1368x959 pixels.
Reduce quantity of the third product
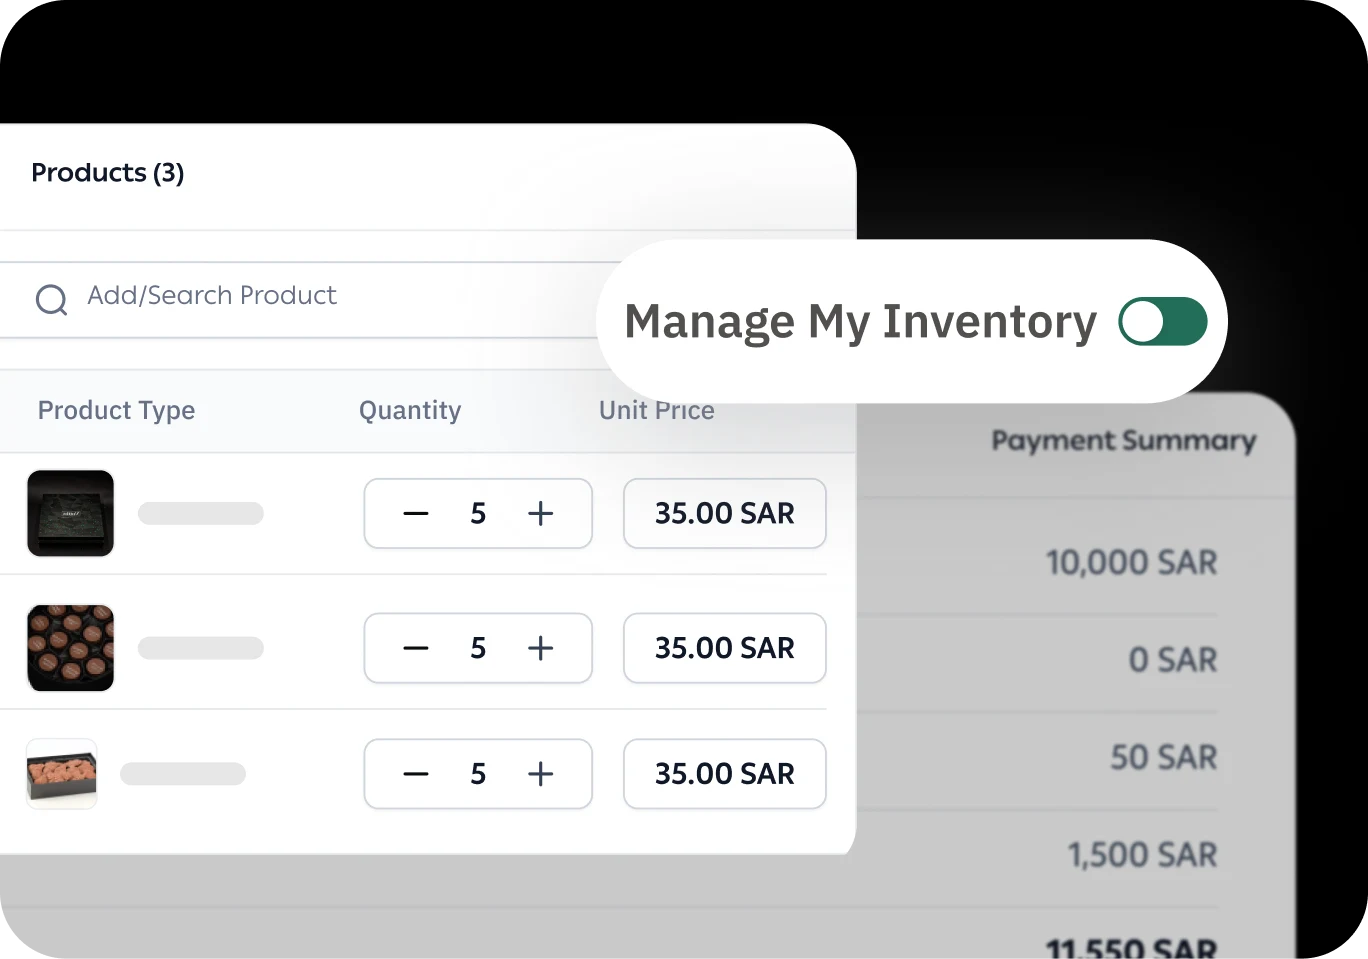pos(415,774)
